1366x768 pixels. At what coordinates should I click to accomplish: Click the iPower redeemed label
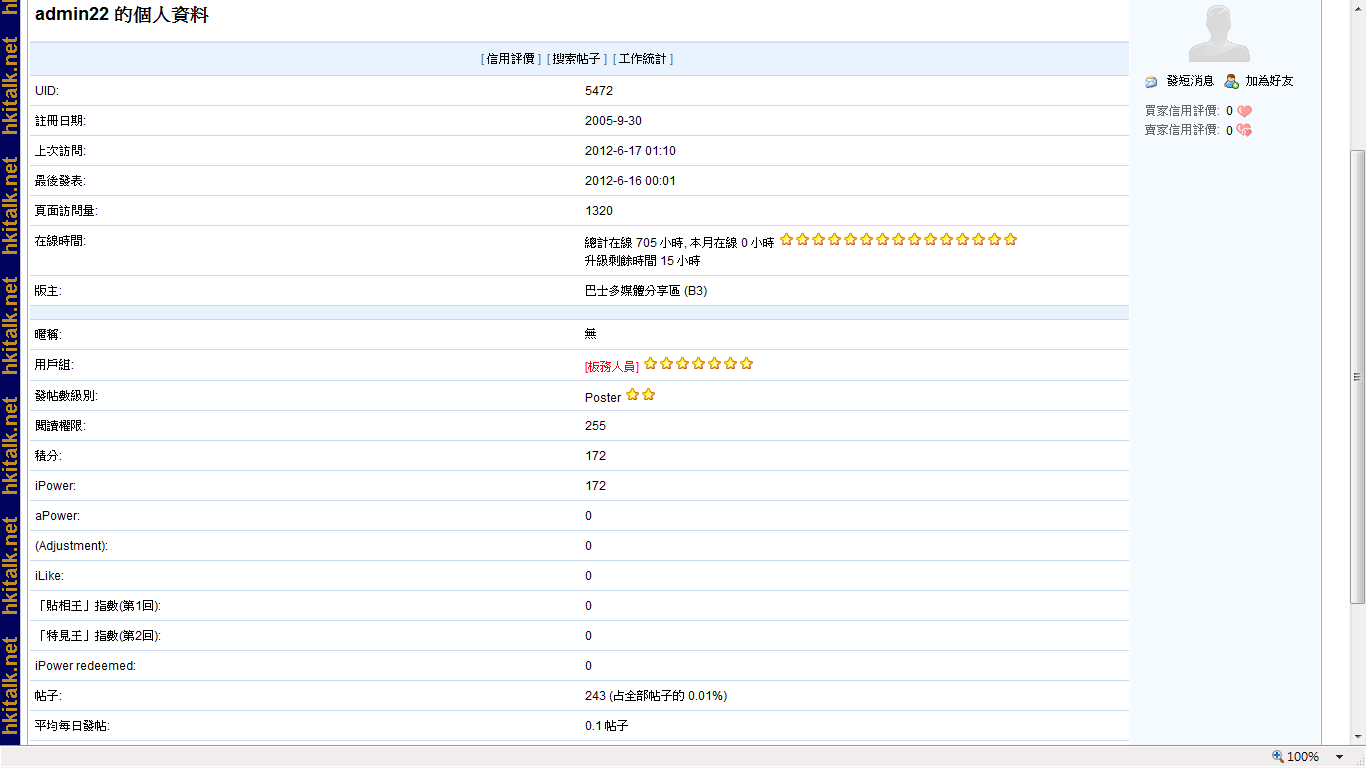point(85,666)
